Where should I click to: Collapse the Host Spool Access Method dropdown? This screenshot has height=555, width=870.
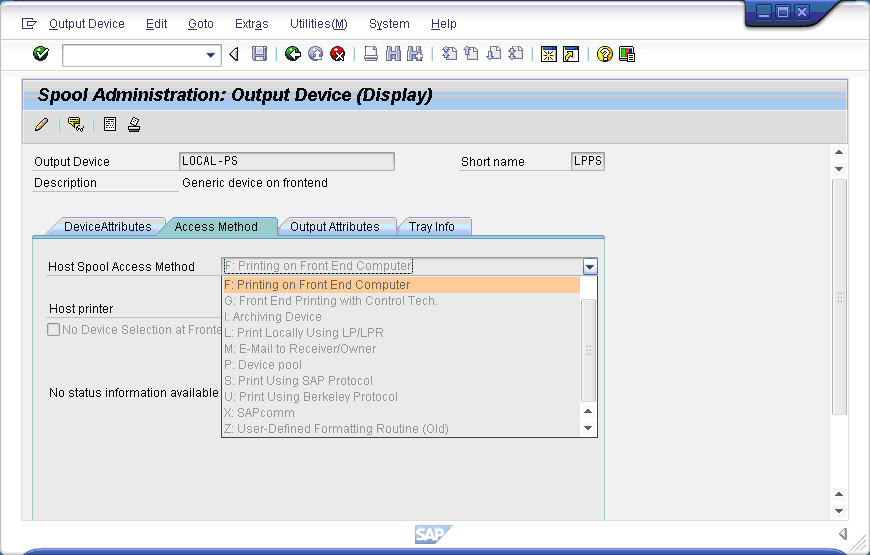pyautogui.click(x=589, y=267)
